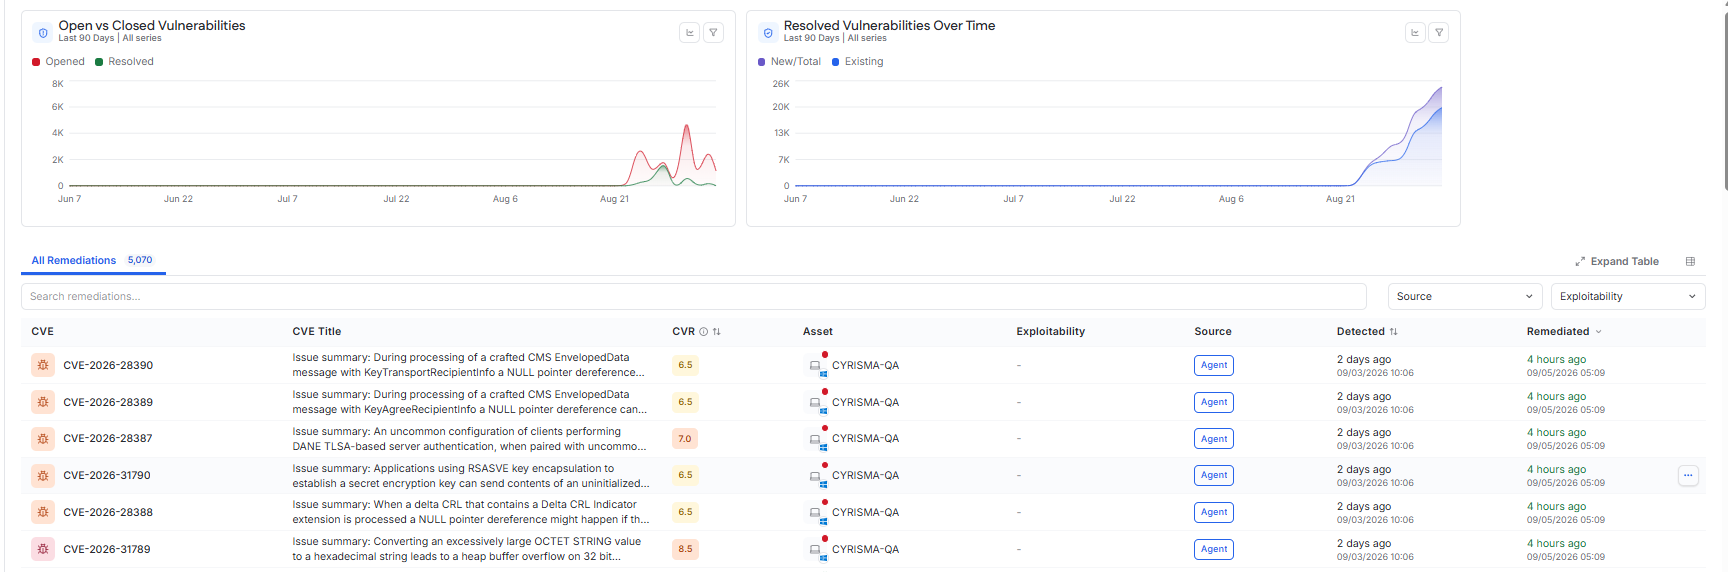Click Expand Table
The height and width of the screenshot is (572, 1728).
[1617, 262]
